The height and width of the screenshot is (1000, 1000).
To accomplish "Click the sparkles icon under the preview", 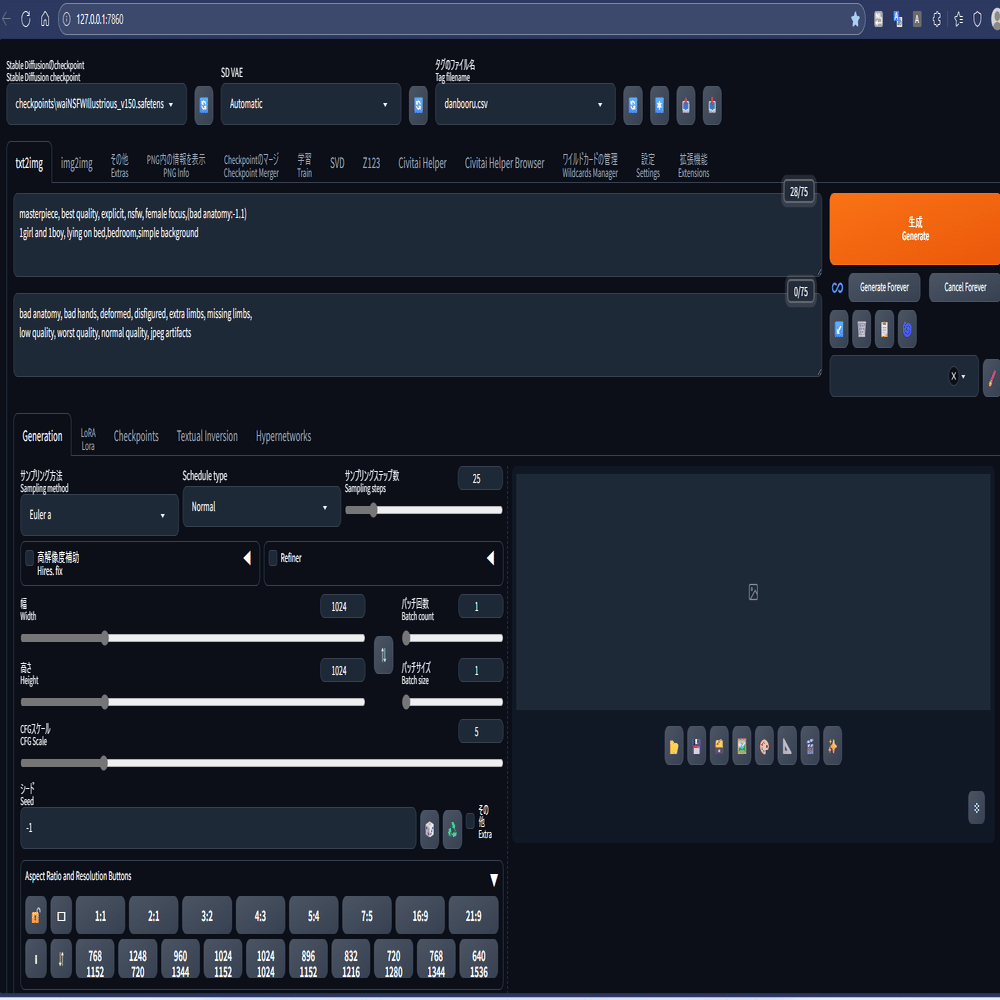I will pos(832,746).
